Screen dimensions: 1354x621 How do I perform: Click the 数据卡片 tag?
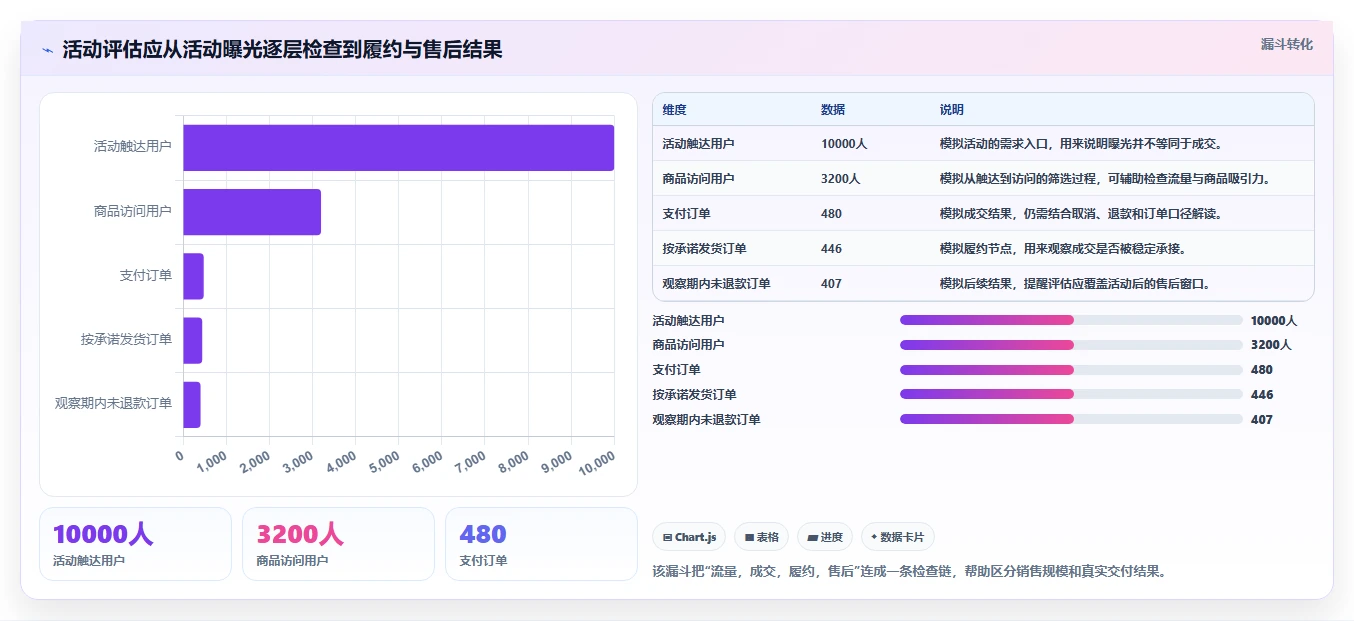[898, 537]
